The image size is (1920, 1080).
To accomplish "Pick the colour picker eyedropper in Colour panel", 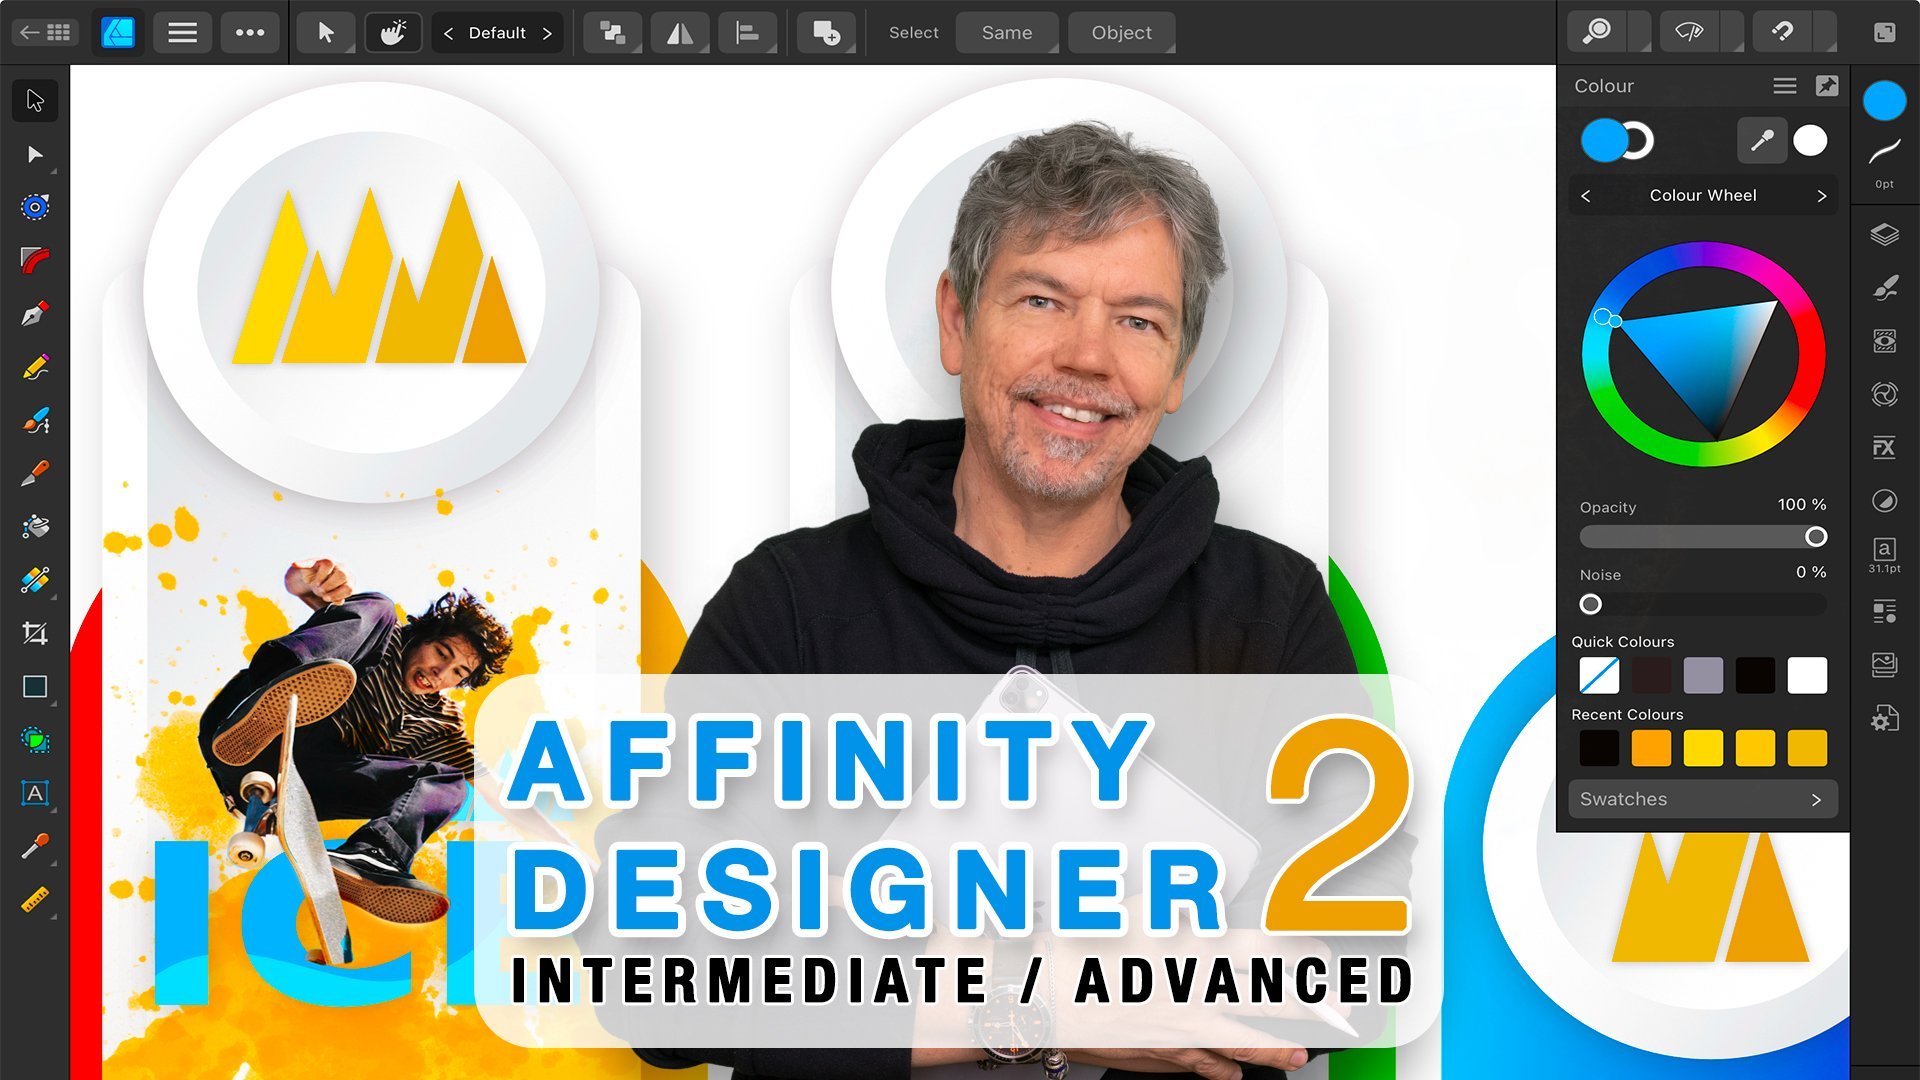I will coord(1761,141).
